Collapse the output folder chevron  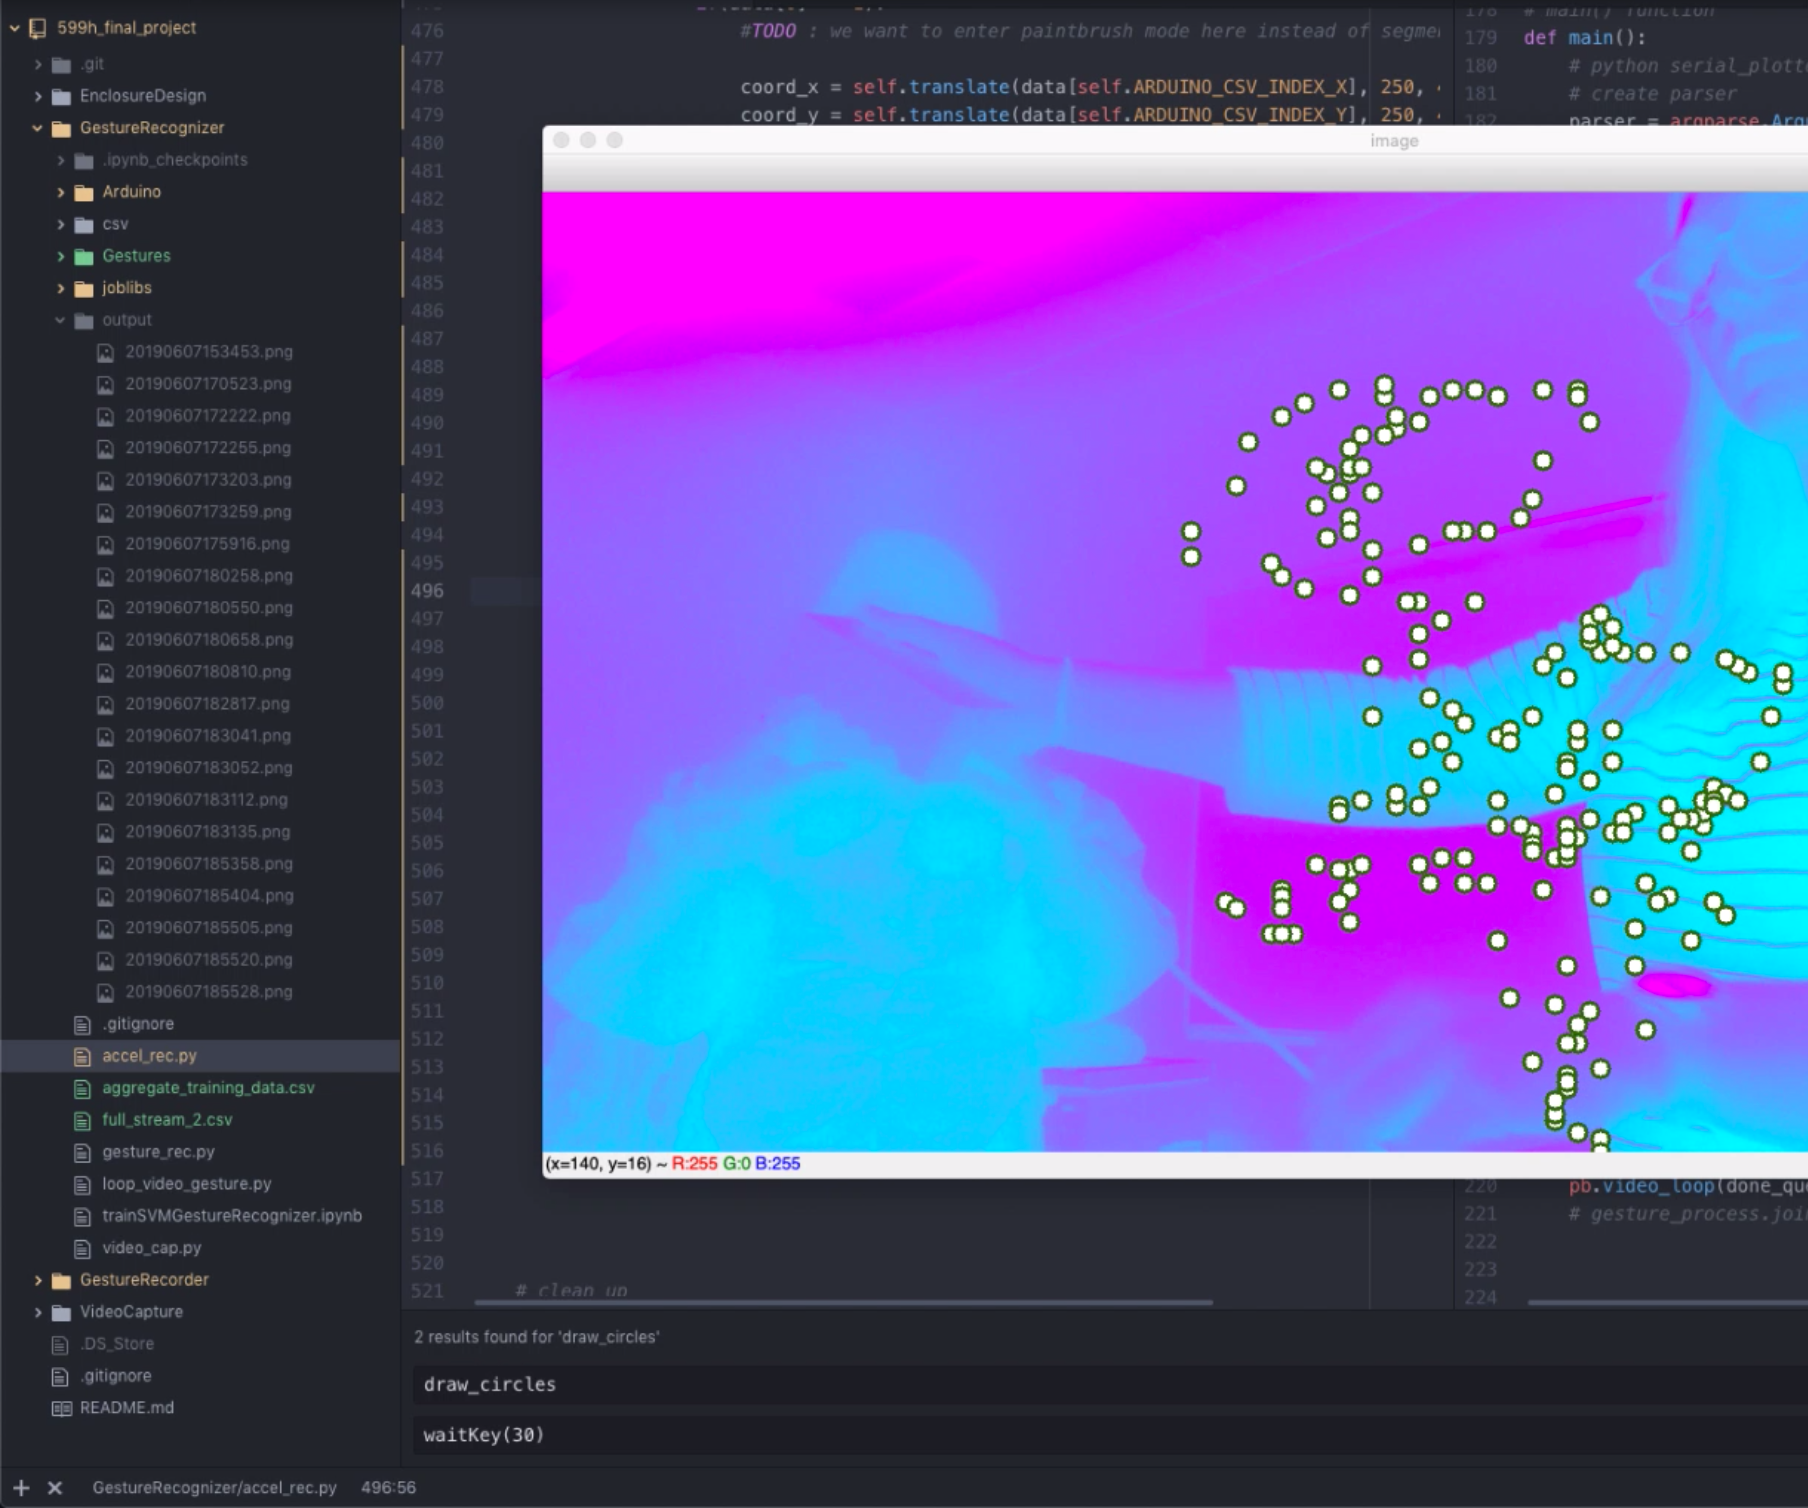[61, 320]
